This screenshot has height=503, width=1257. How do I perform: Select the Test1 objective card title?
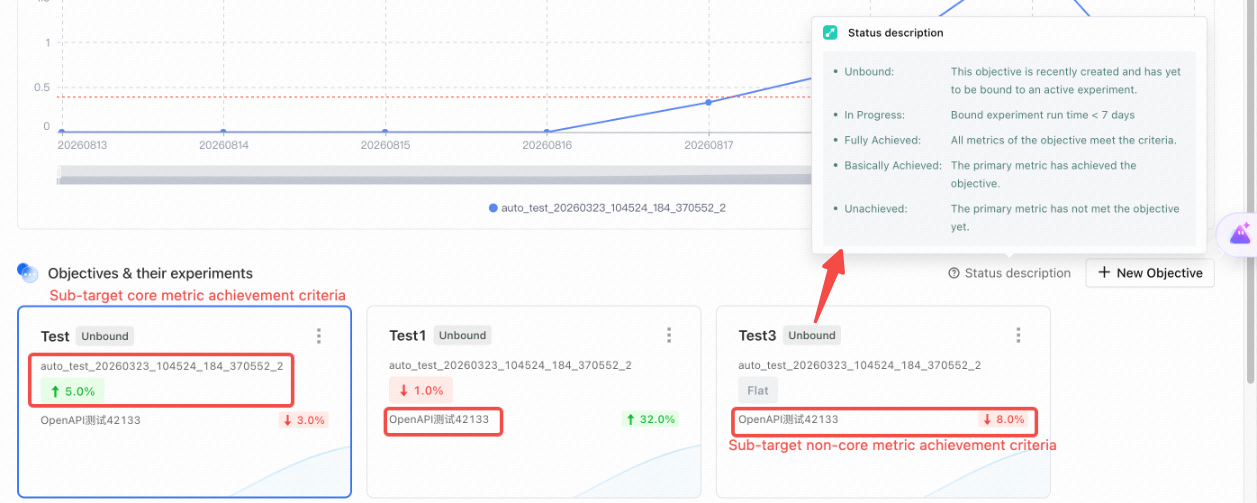(x=407, y=336)
